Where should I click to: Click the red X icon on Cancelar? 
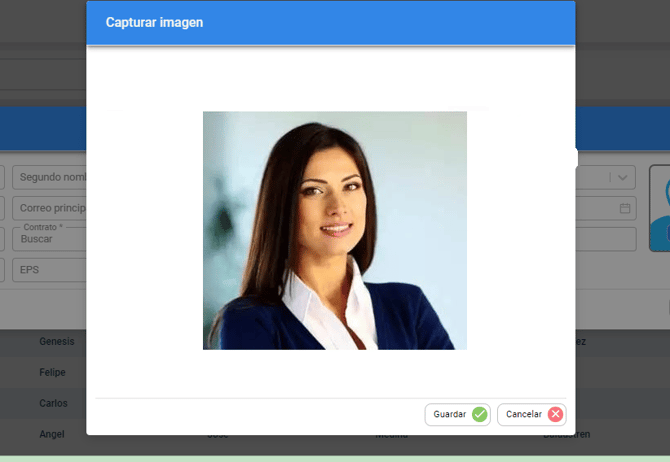point(555,414)
